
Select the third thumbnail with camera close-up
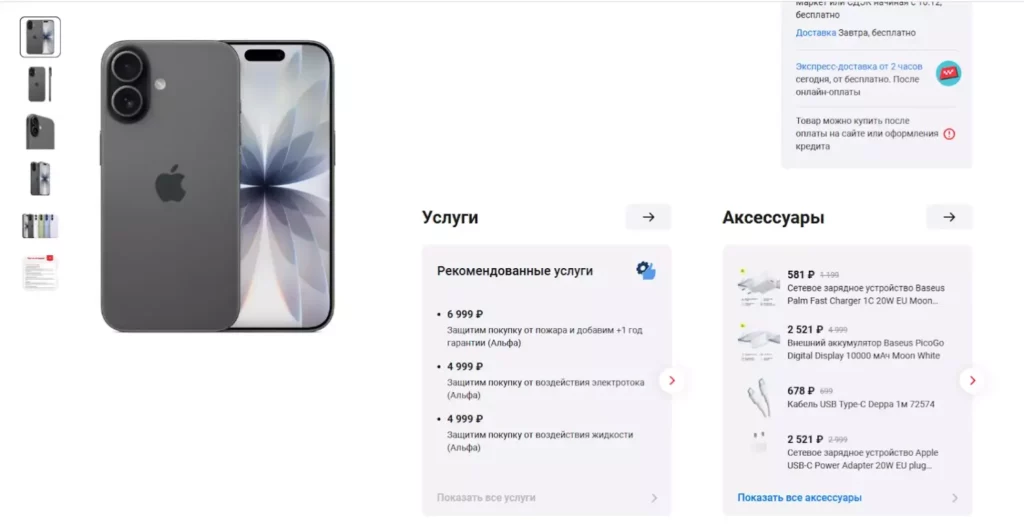pyautogui.click(x=40, y=131)
